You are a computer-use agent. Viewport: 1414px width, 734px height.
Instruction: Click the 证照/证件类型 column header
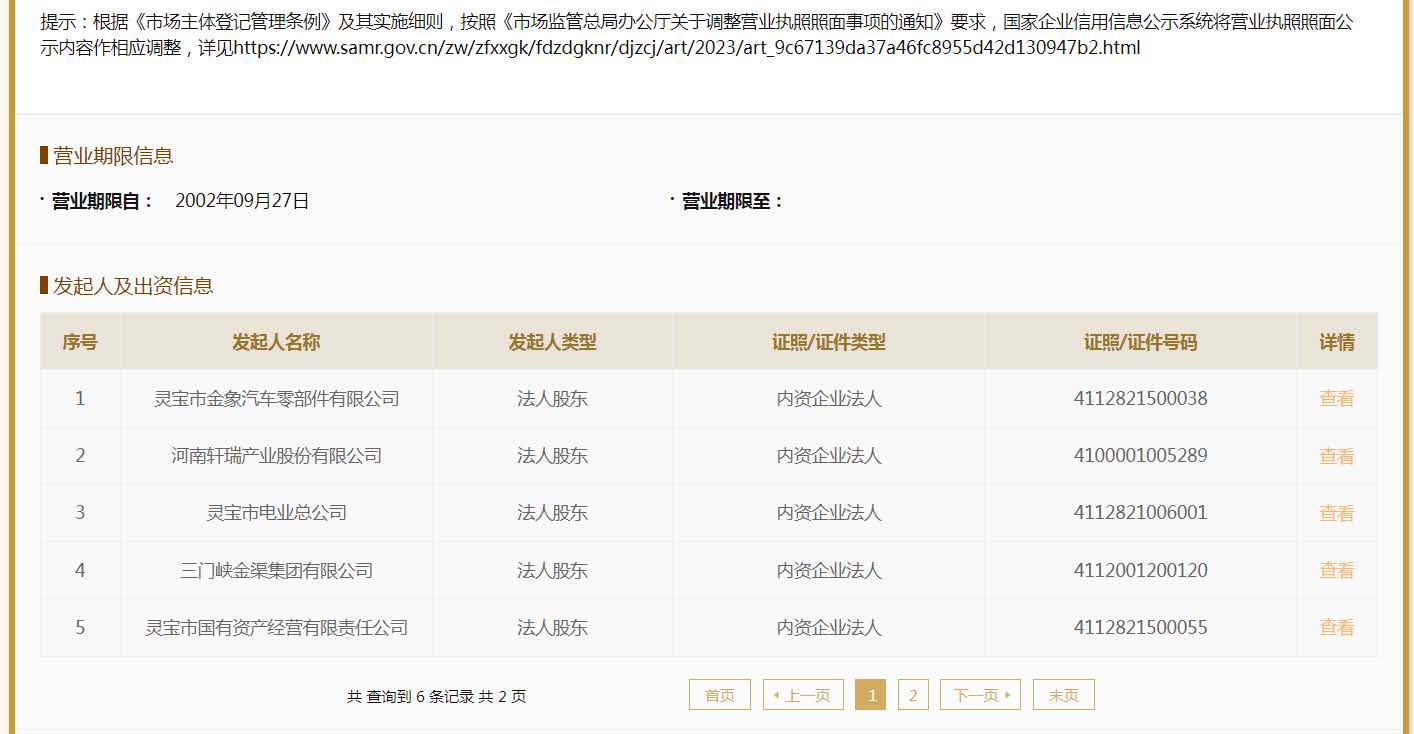coord(828,342)
